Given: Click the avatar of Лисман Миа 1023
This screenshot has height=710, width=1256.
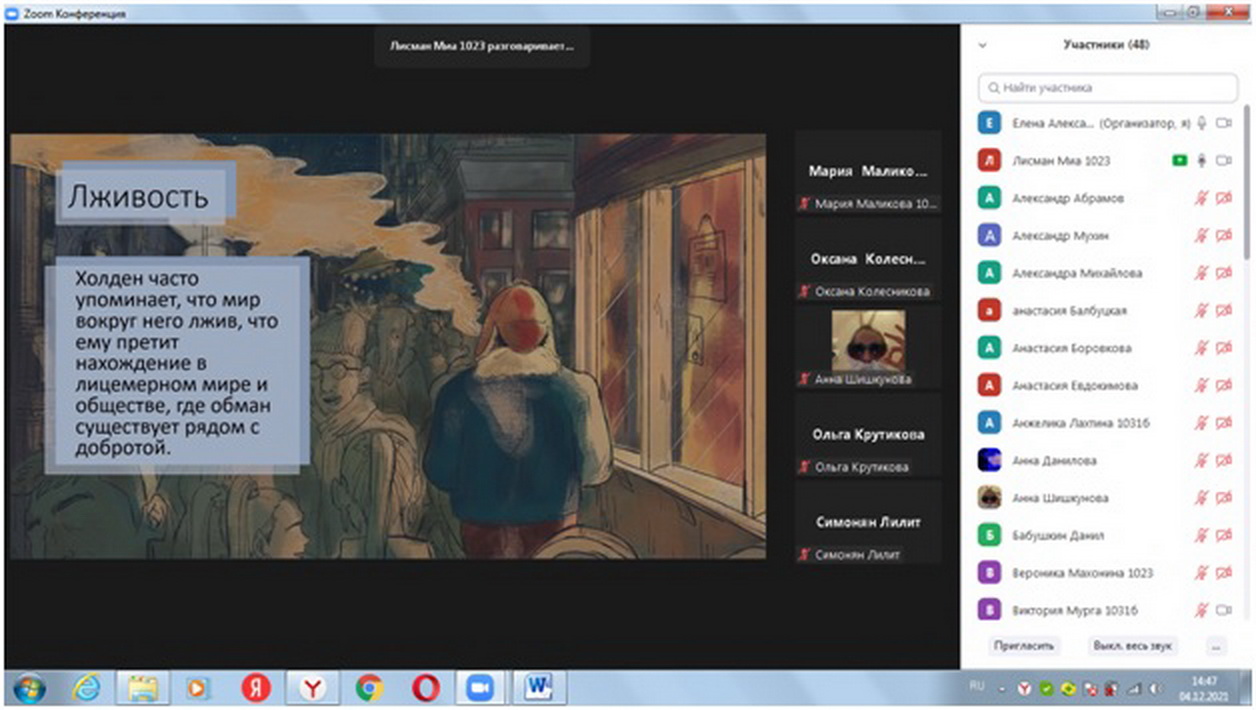Looking at the screenshot, I should point(989,160).
